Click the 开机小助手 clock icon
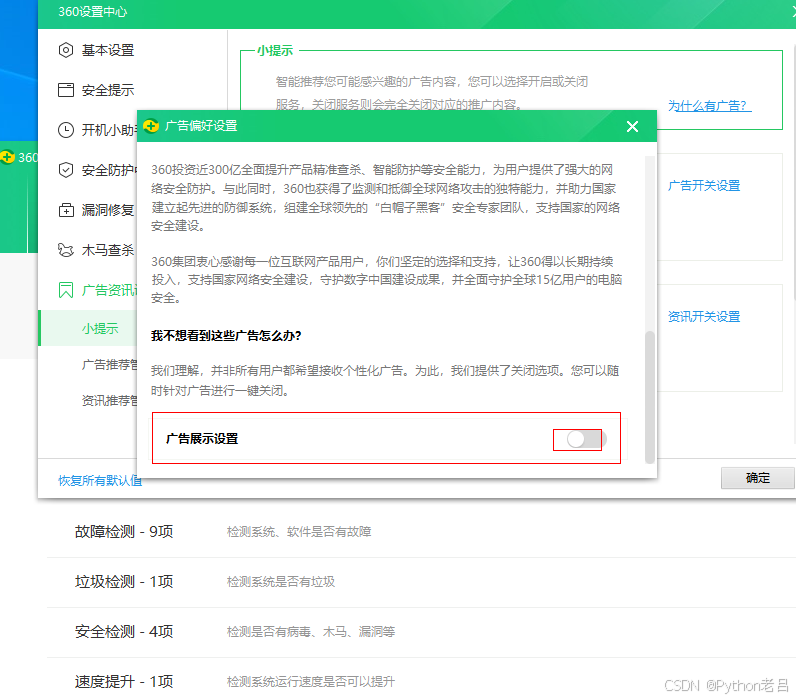The image size is (796, 699). [65, 130]
